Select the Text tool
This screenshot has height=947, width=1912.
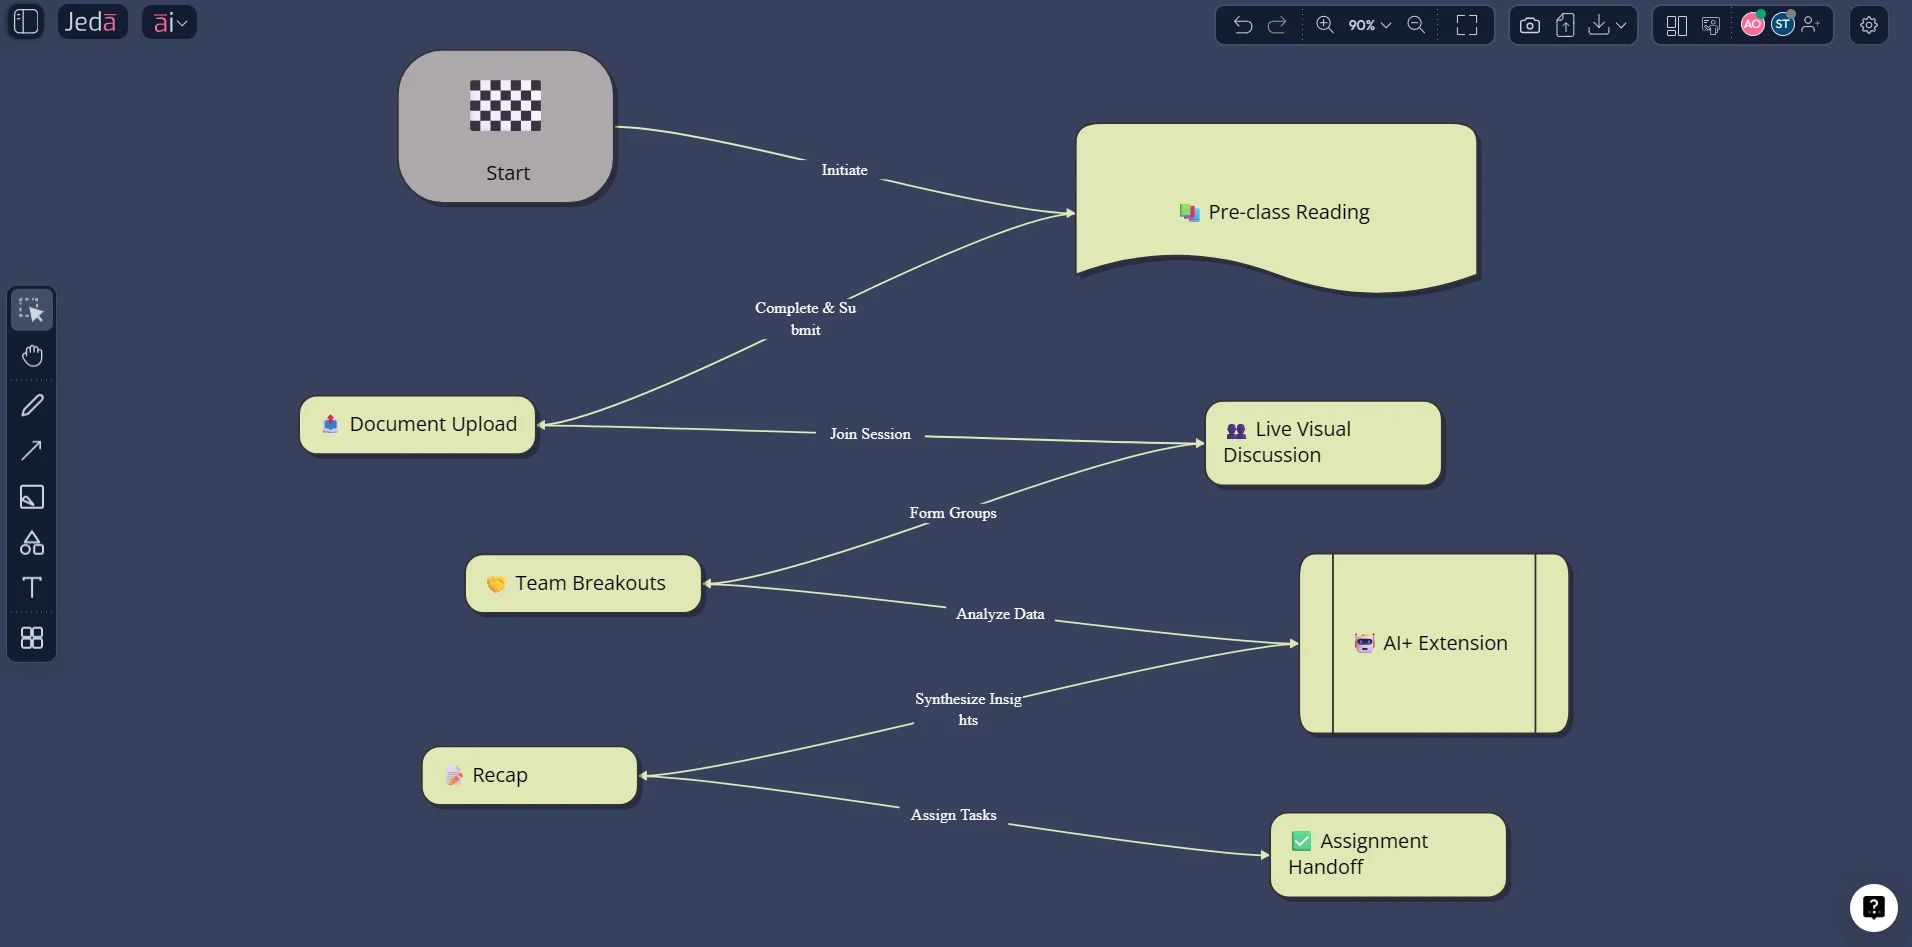pos(32,588)
